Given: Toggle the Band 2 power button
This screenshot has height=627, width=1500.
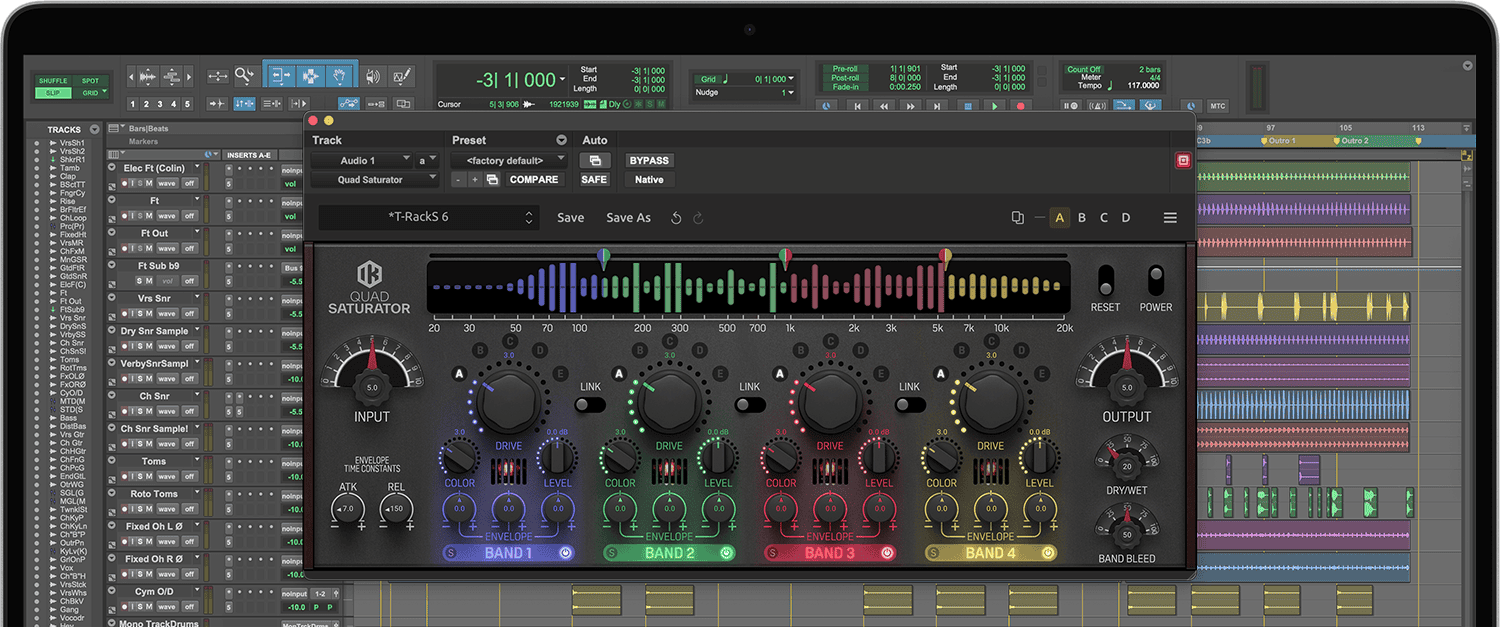Looking at the screenshot, I should pyautogui.click(x=727, y=553).
